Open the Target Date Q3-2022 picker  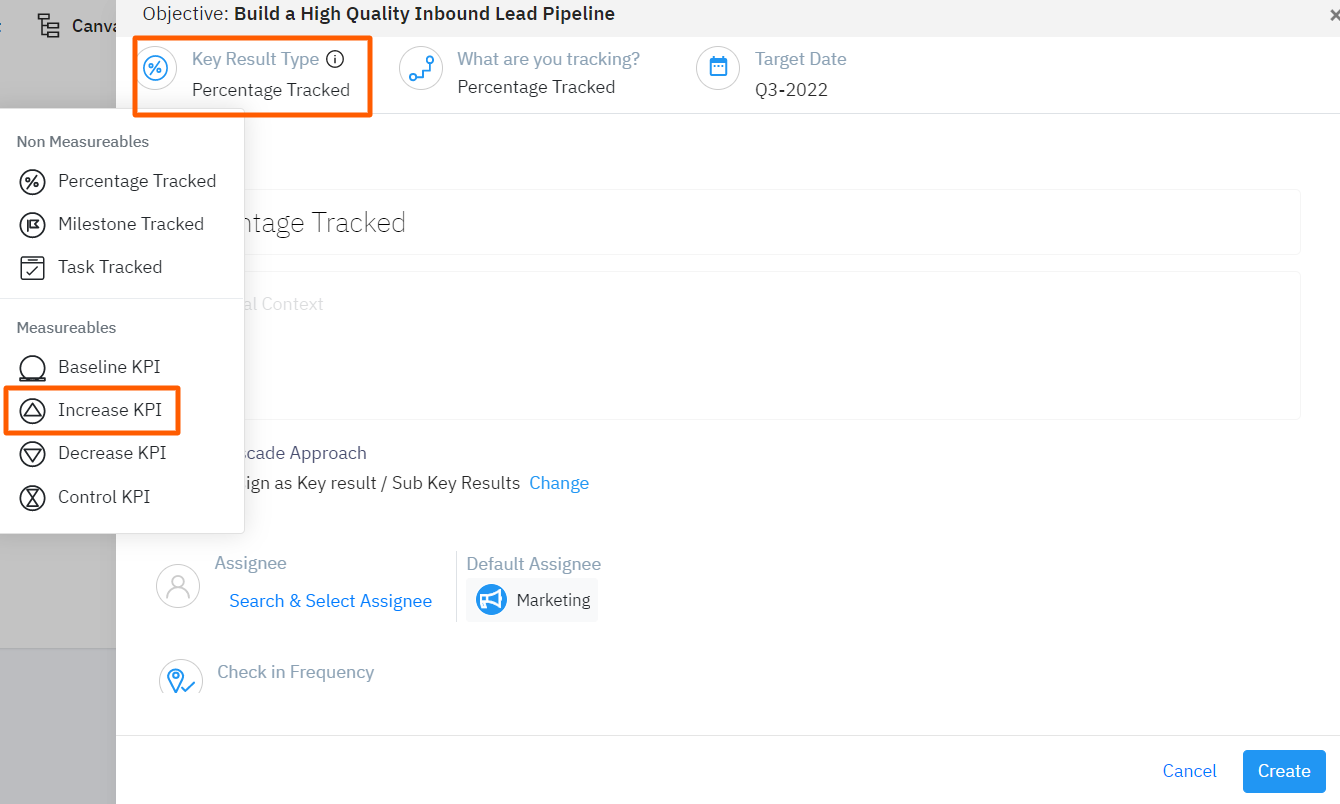[x=791, y=89]
